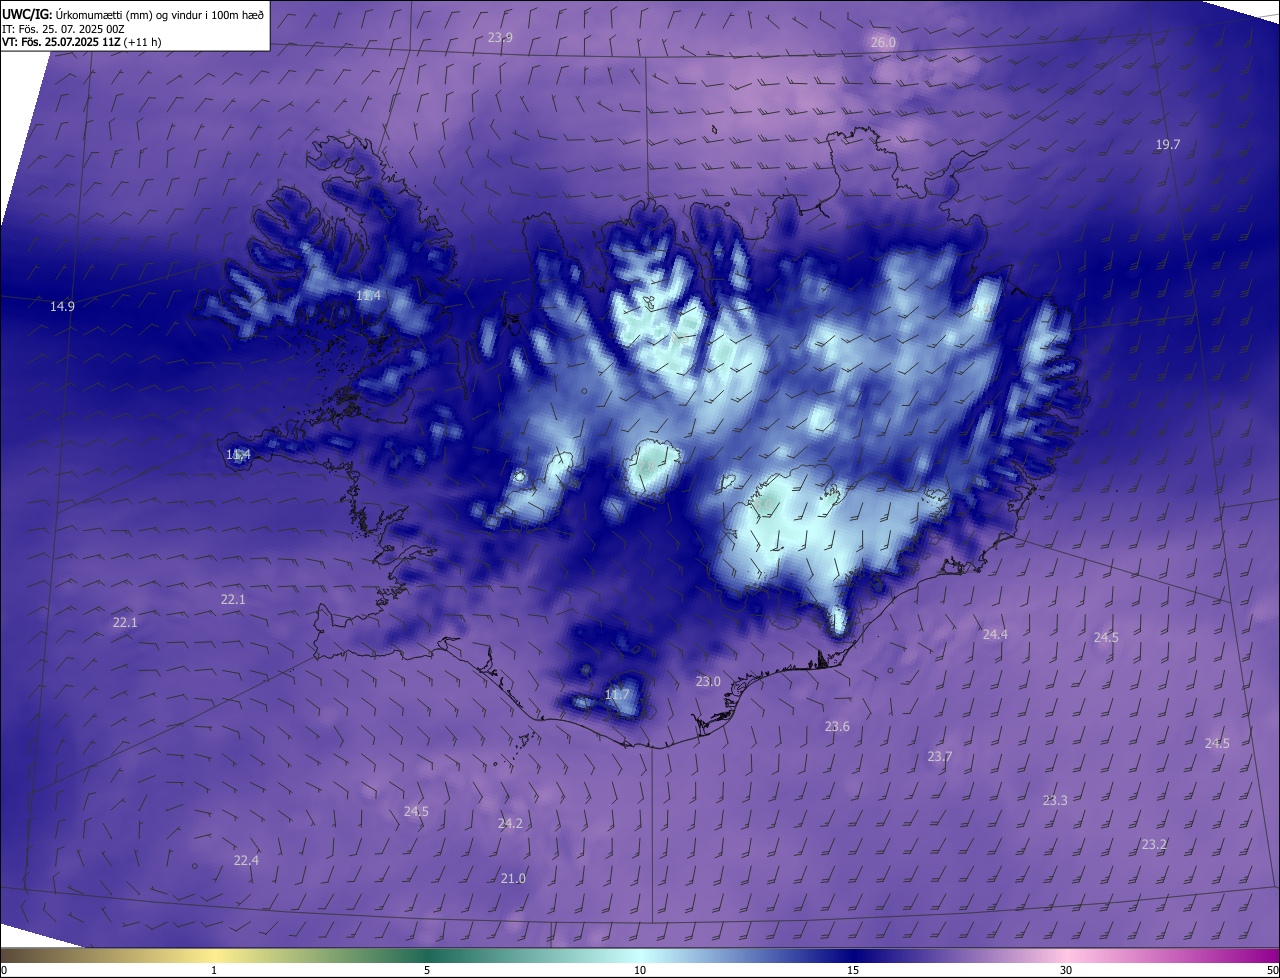Click the "23.7" value label on the map
This screenshot has height=978, width=1280.
coord(940,757)
